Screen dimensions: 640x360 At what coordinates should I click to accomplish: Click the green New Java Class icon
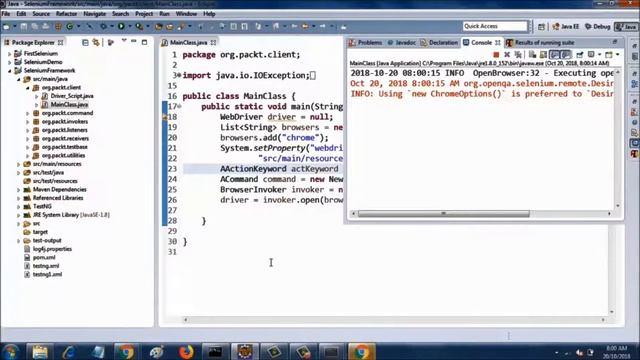(70, 27)
